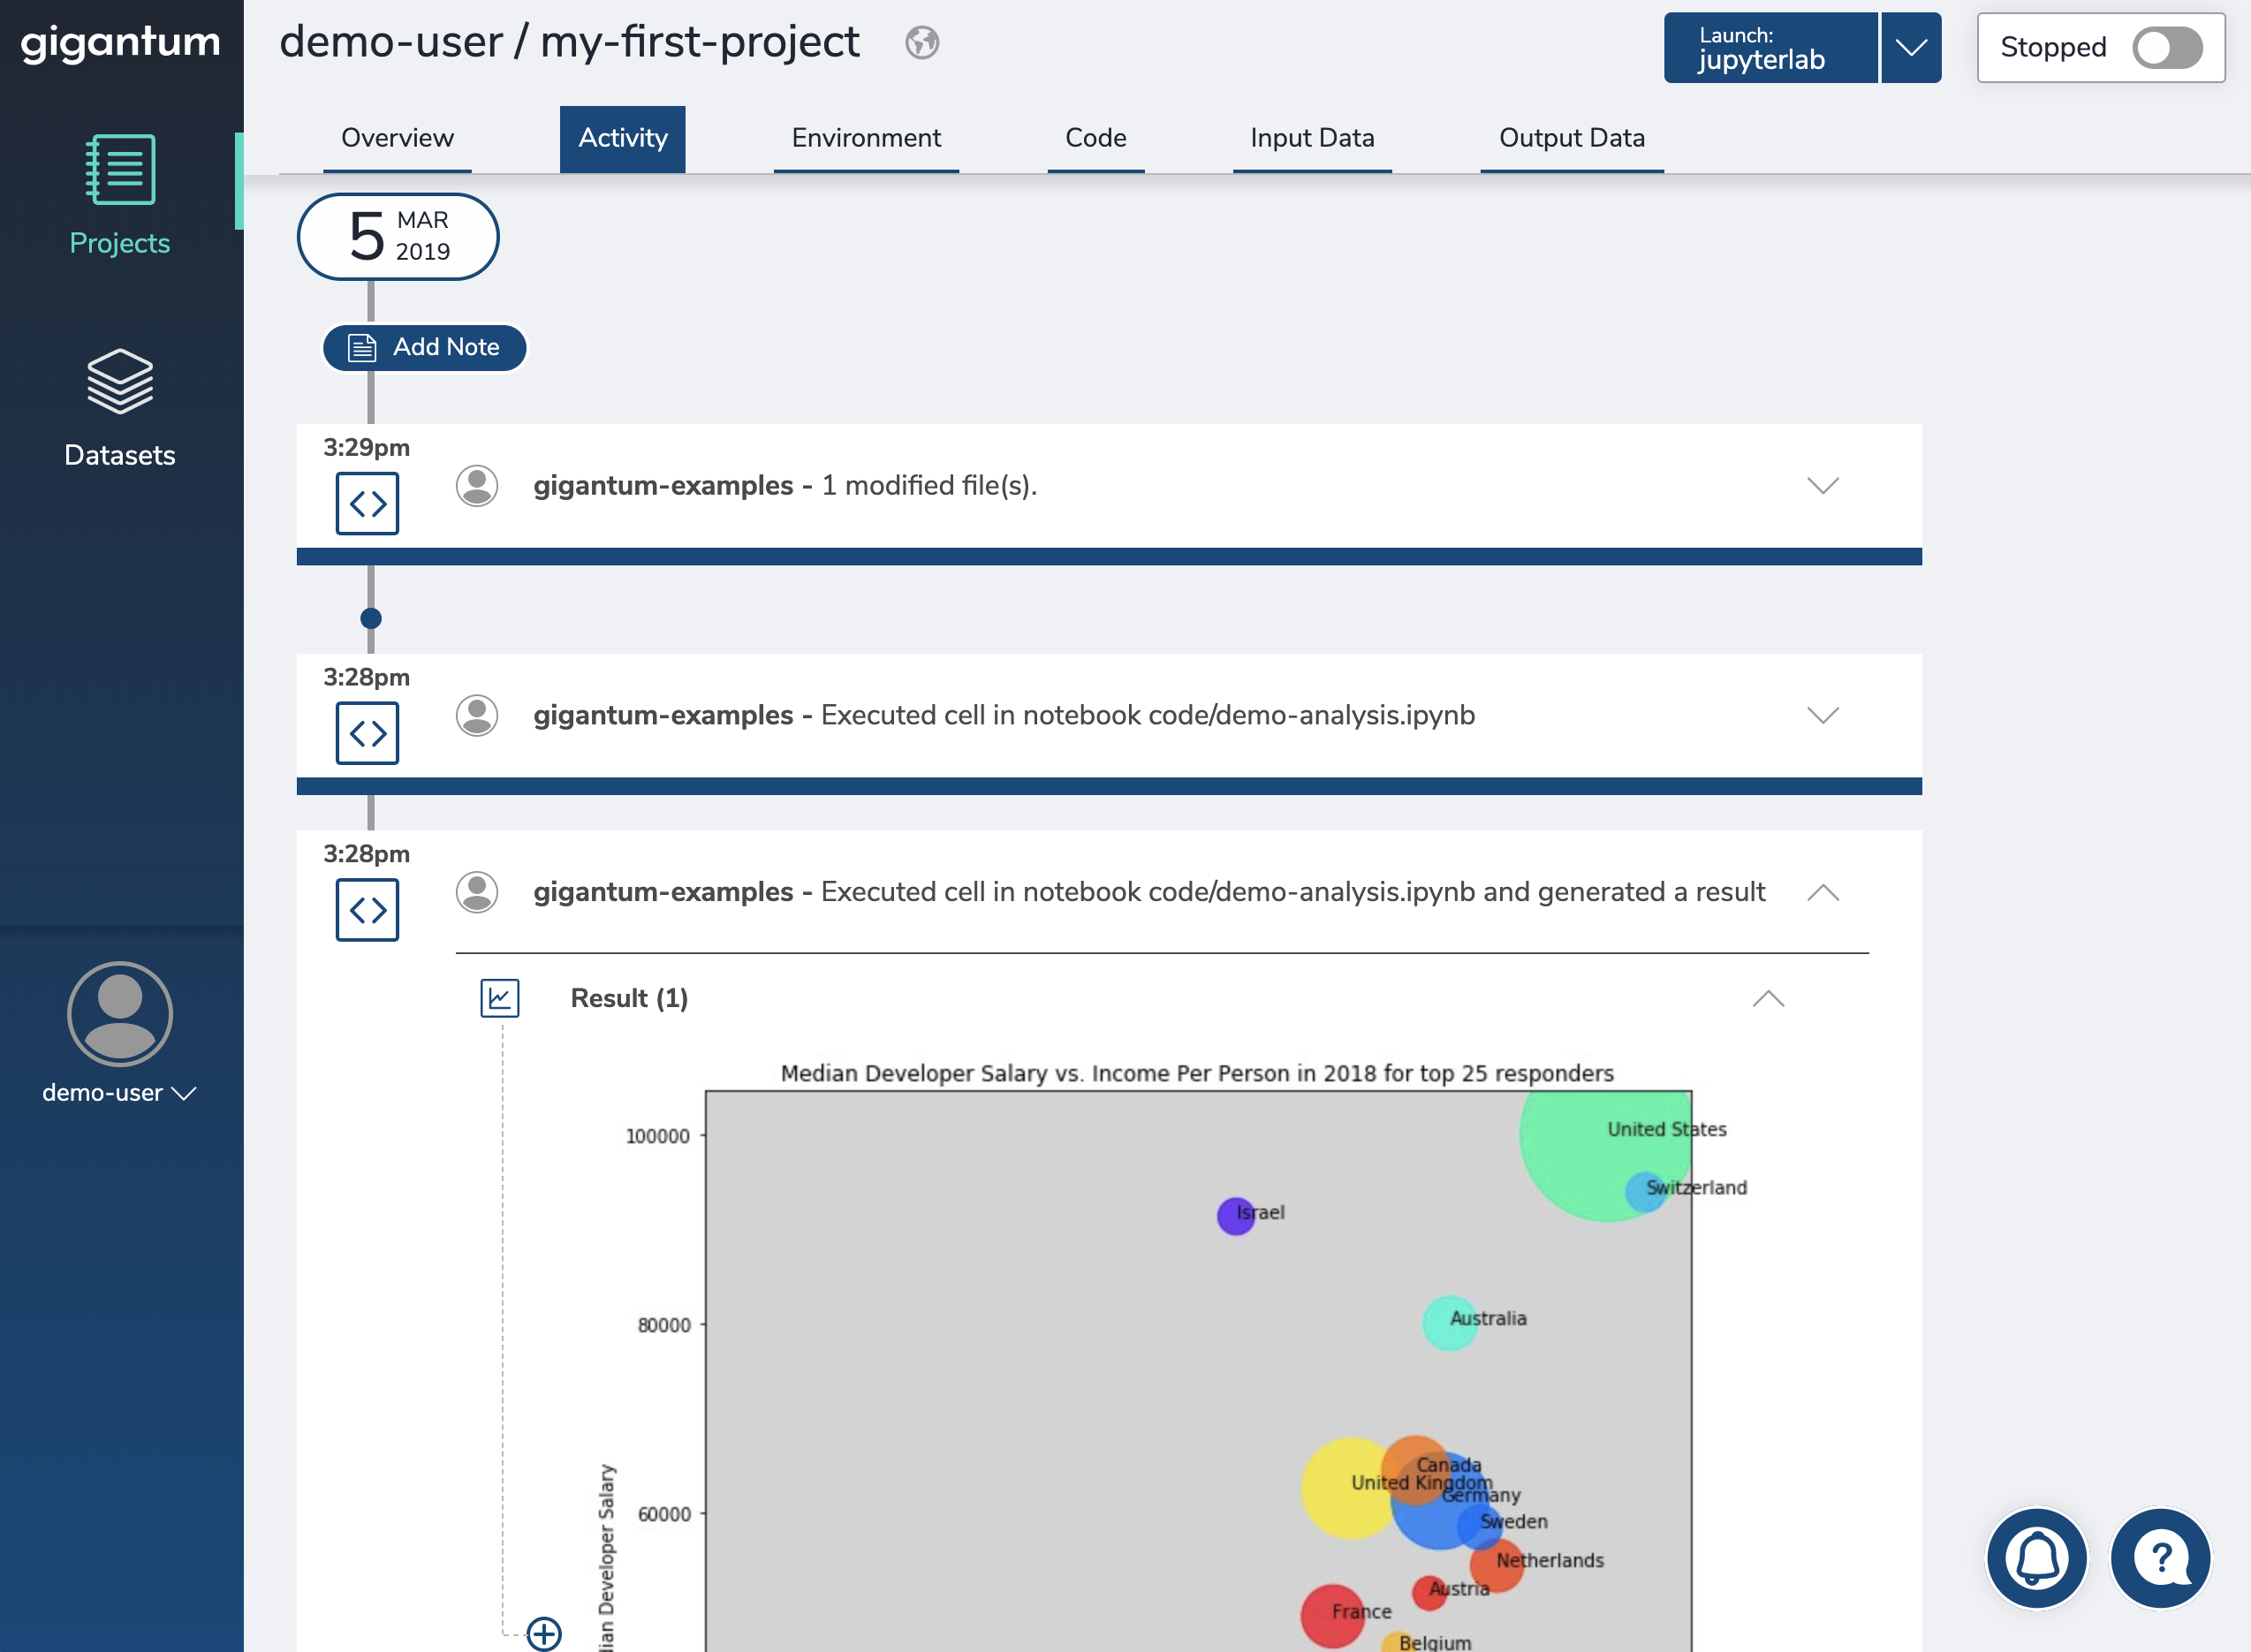Open the Launch dropdown arrow
Screen dimensions: 2251x1652
[x=1910, y=47]
